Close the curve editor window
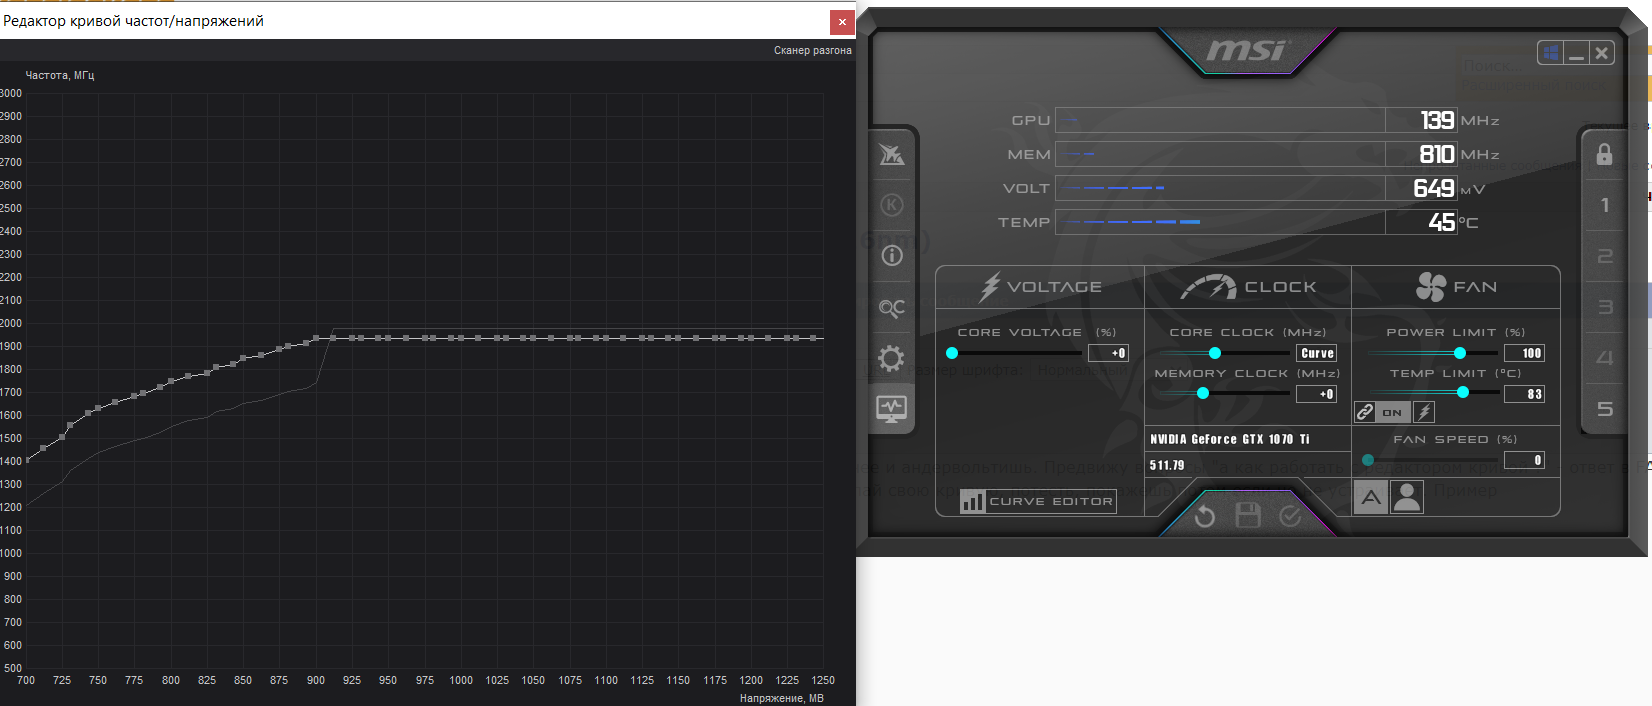The image size is (1652, 706). (x=842, y=22)
